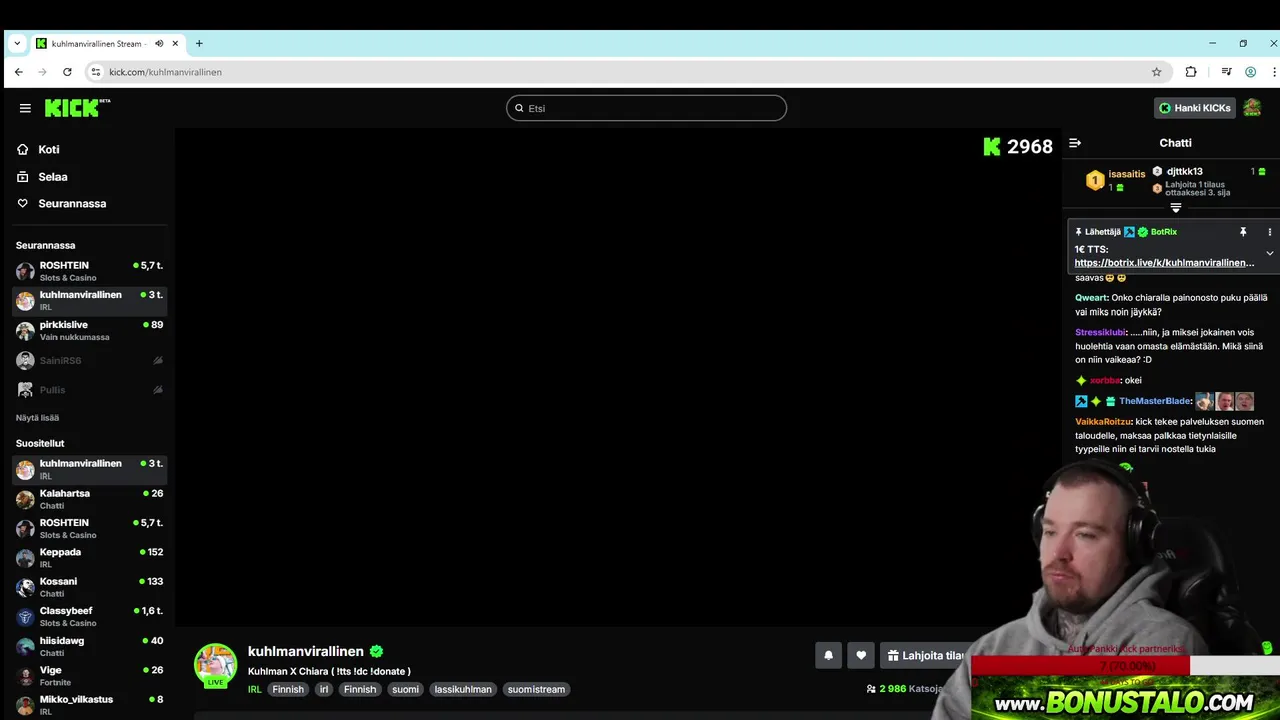Viewport: 1280px width, 720px height.
Task: Reload the browser page
Action: (x=67, y=72)
